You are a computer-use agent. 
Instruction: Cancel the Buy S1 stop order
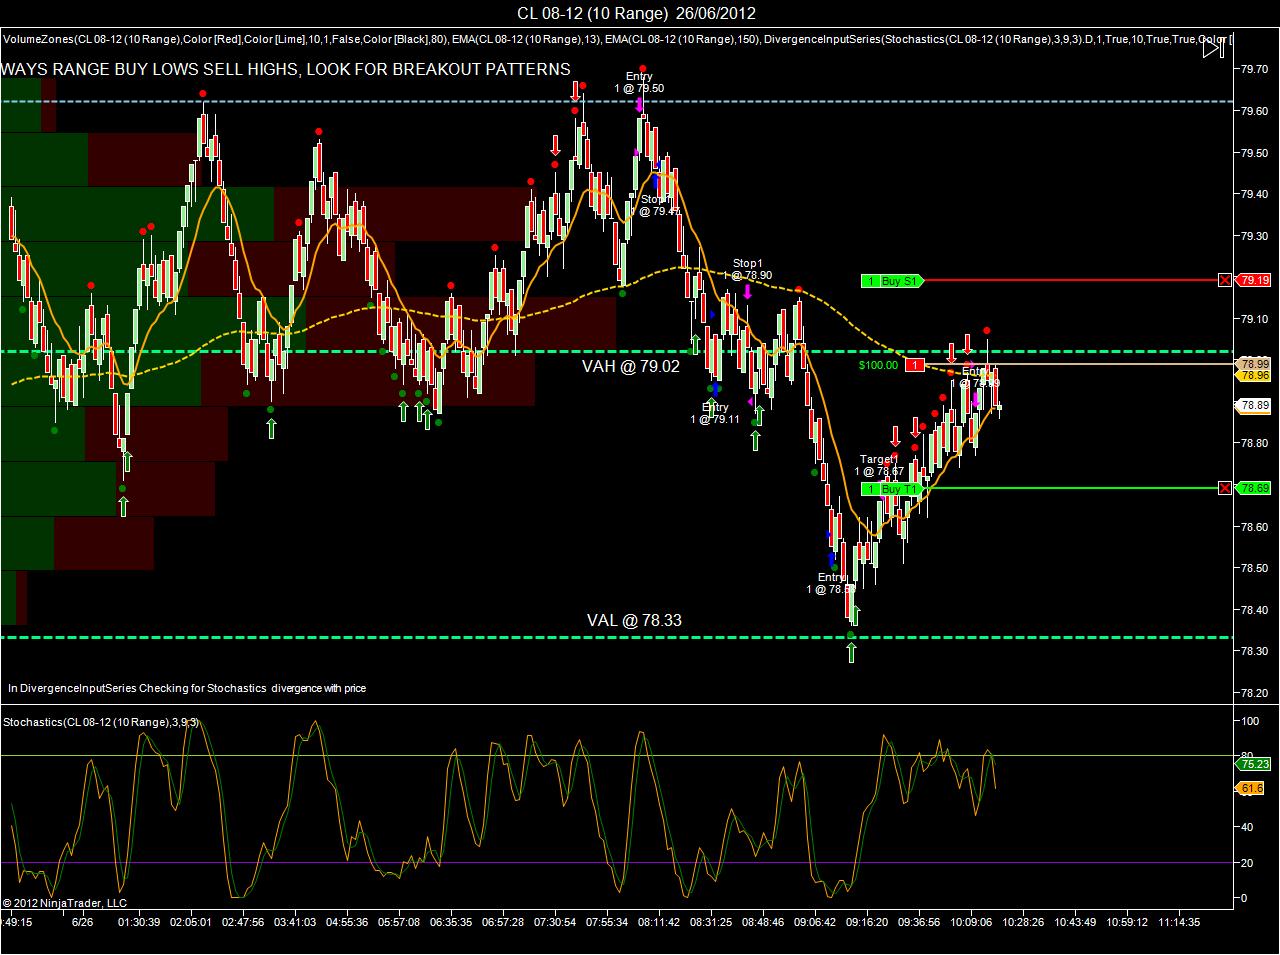(x=1225, y=280)
